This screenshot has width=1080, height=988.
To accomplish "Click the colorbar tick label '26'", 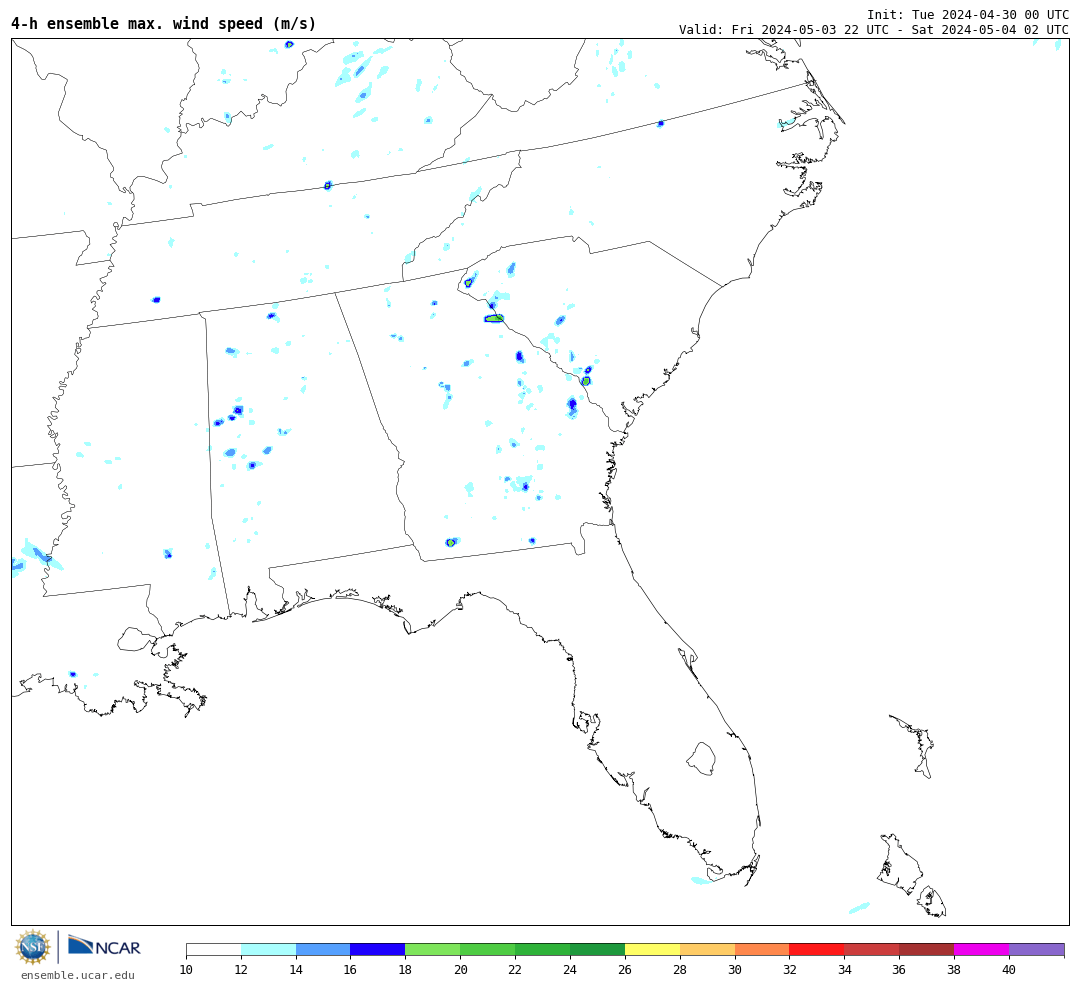I will 625,970.
